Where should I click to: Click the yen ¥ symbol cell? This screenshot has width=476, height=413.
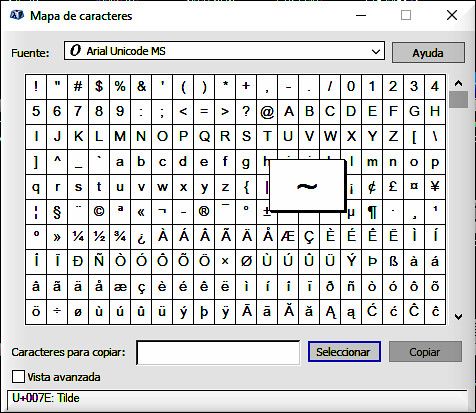435,187
